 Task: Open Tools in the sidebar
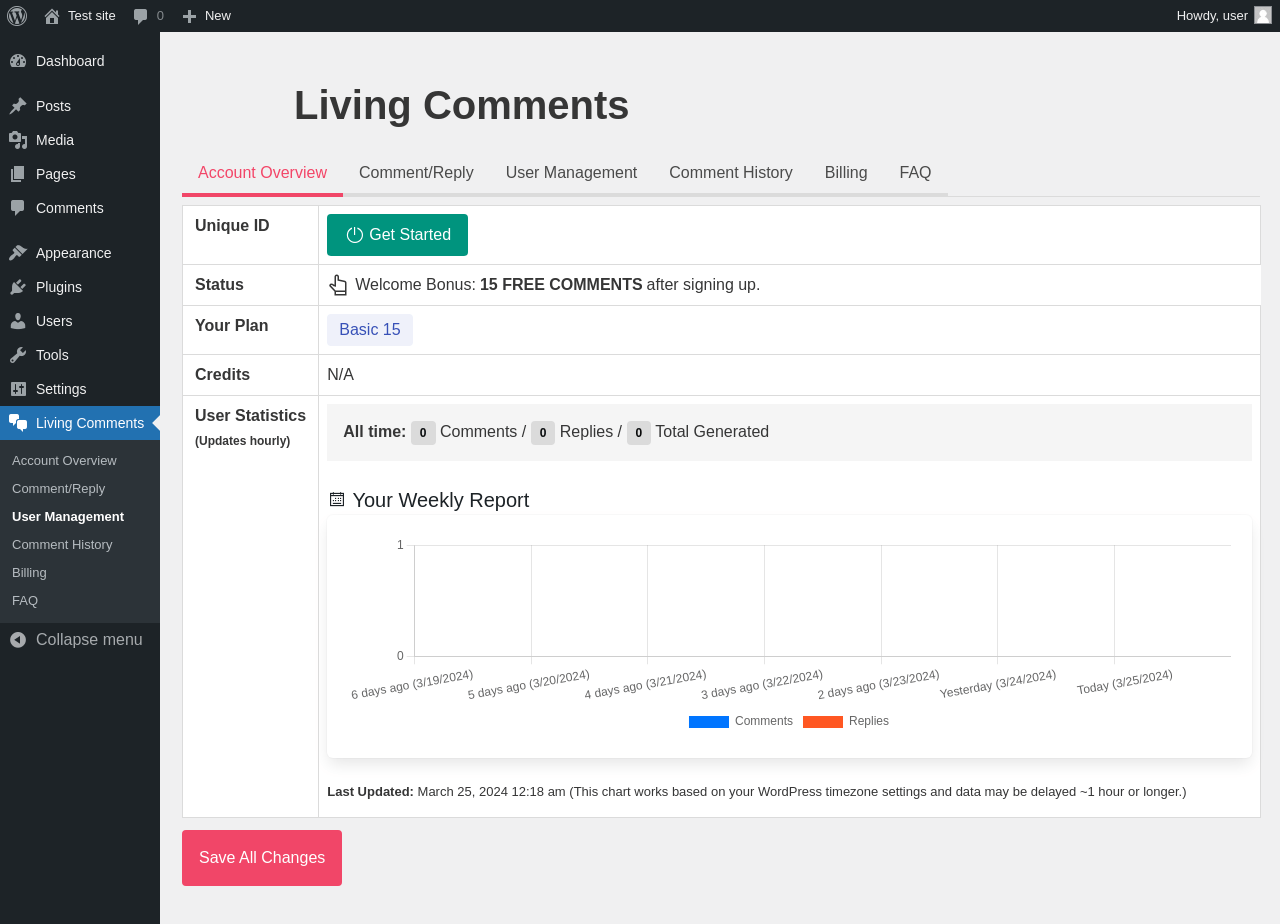click(x=80, y=355)
